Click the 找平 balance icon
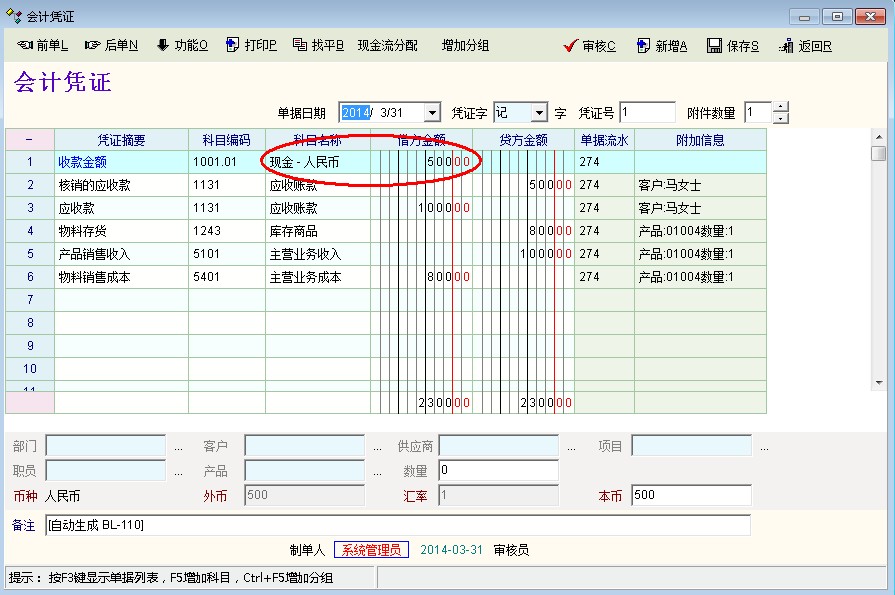The height and width of the screenshot is (595, 895). tap(299, 45)
